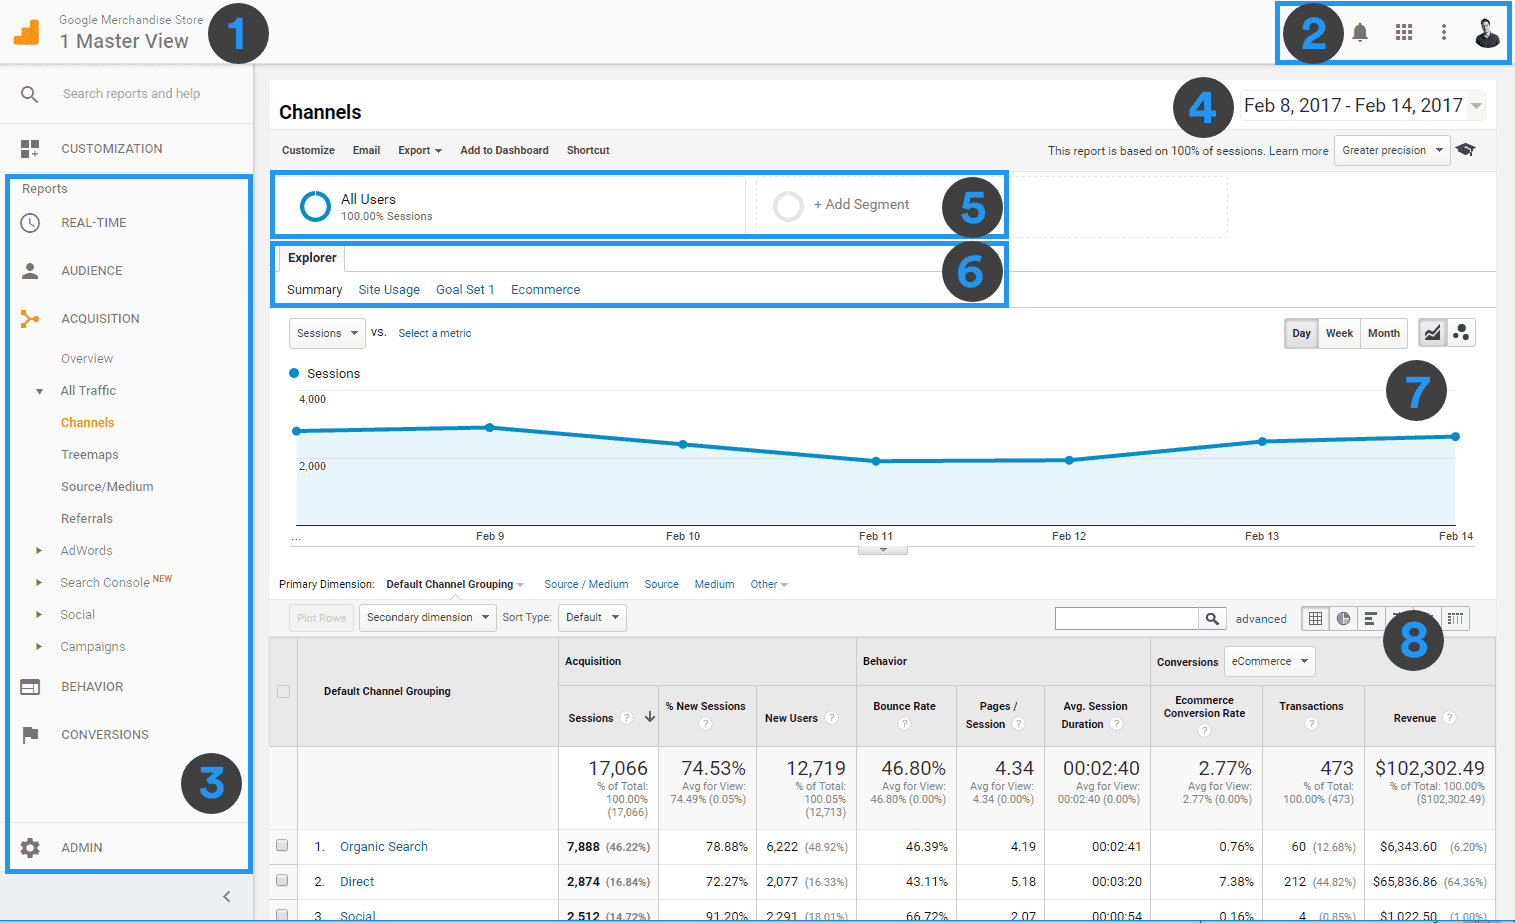The width and height of the screenshot is (1515, 923).
Task: Click inside the table search field
Action: (1125, 618)
